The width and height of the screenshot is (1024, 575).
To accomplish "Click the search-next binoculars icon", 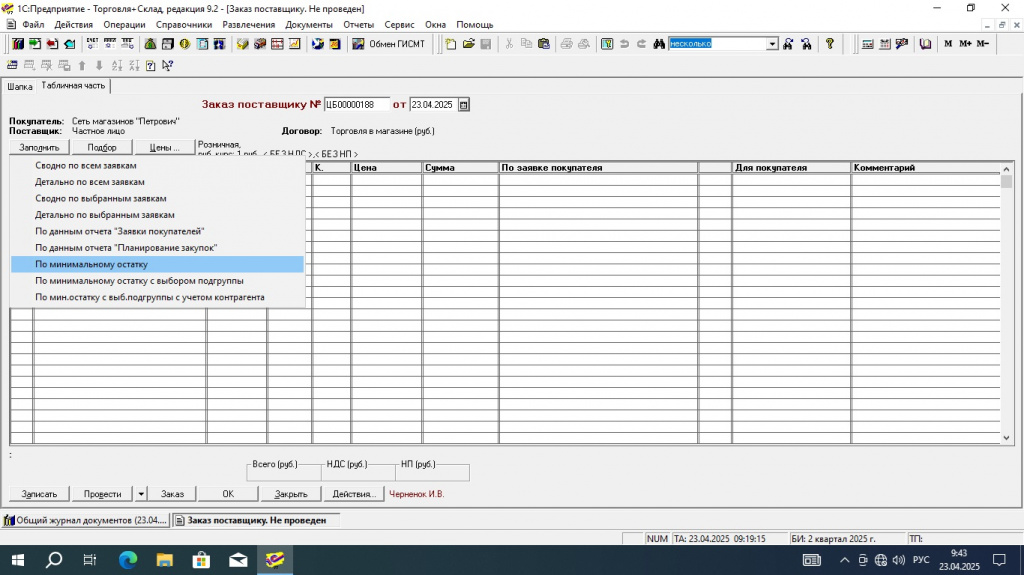I will (x=788, y=44).
